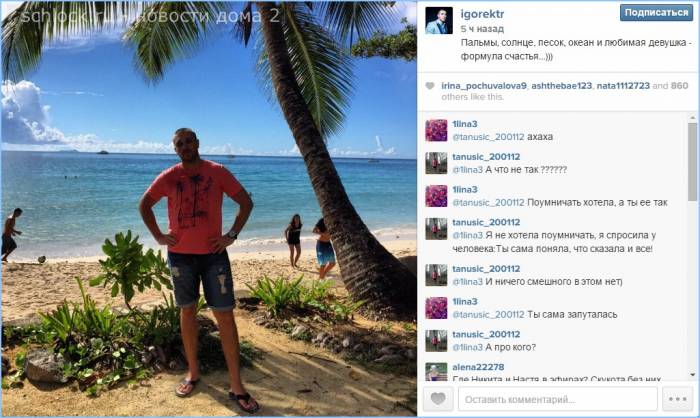The width and height of the screenshot is (700, 418).
Task: Click the comments scrollbar thumb
Action: [692, 162]
